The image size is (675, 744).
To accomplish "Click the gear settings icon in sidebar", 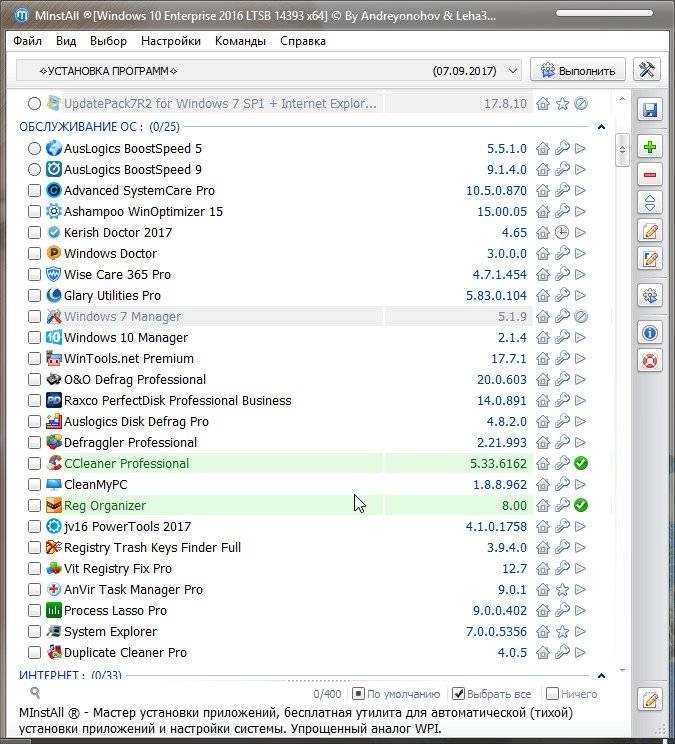I will pos(649,296).
